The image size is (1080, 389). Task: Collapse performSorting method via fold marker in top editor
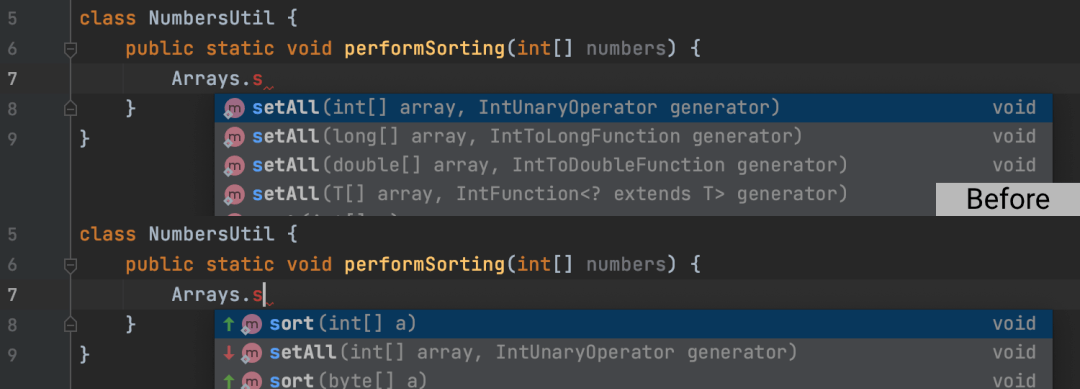(x=70, y=50)
